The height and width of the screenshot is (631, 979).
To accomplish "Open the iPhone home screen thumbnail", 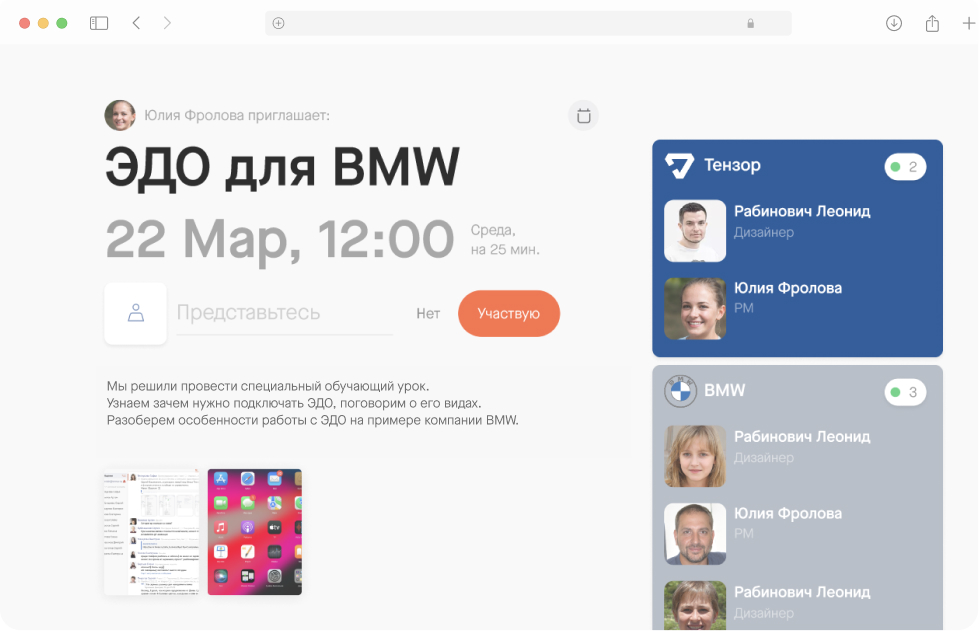I will click(254, 531).
